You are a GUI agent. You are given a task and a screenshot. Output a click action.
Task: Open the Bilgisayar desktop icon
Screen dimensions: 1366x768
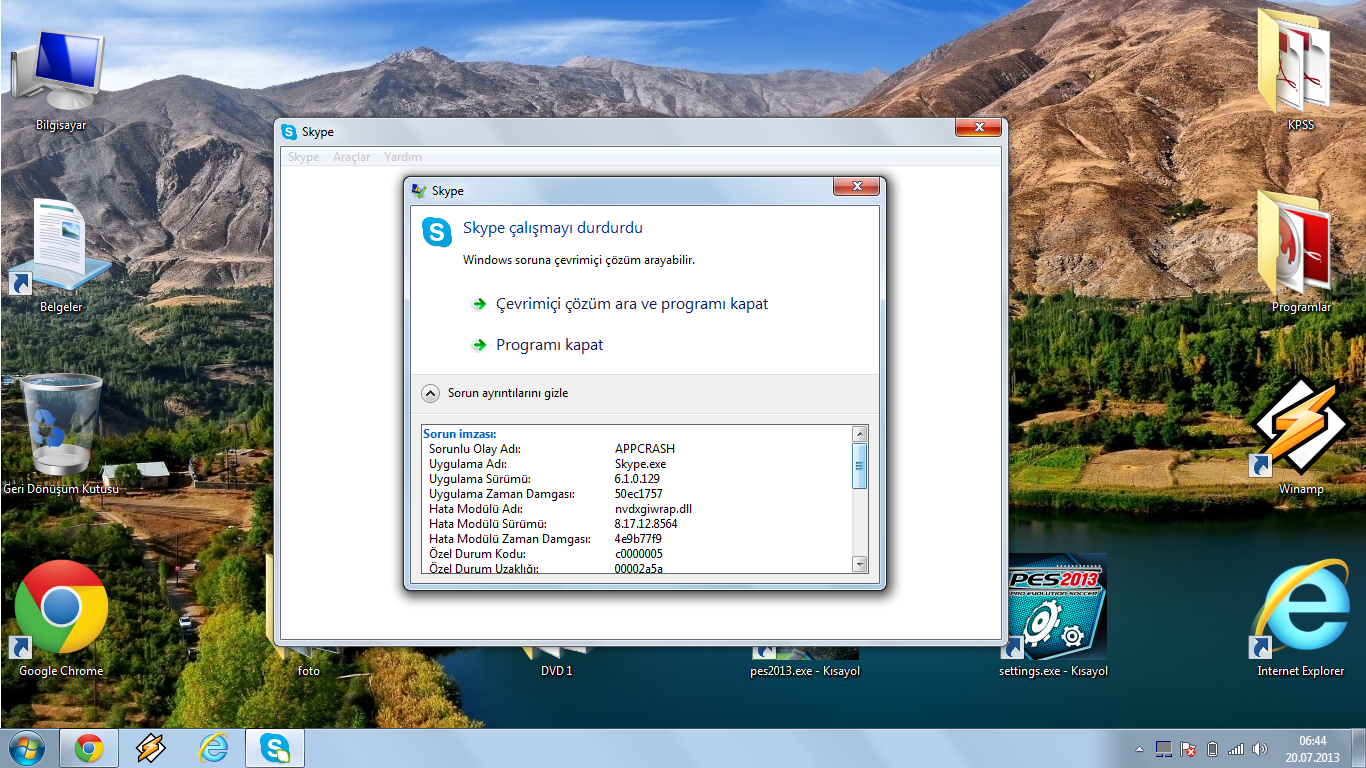tap(60, 80)
